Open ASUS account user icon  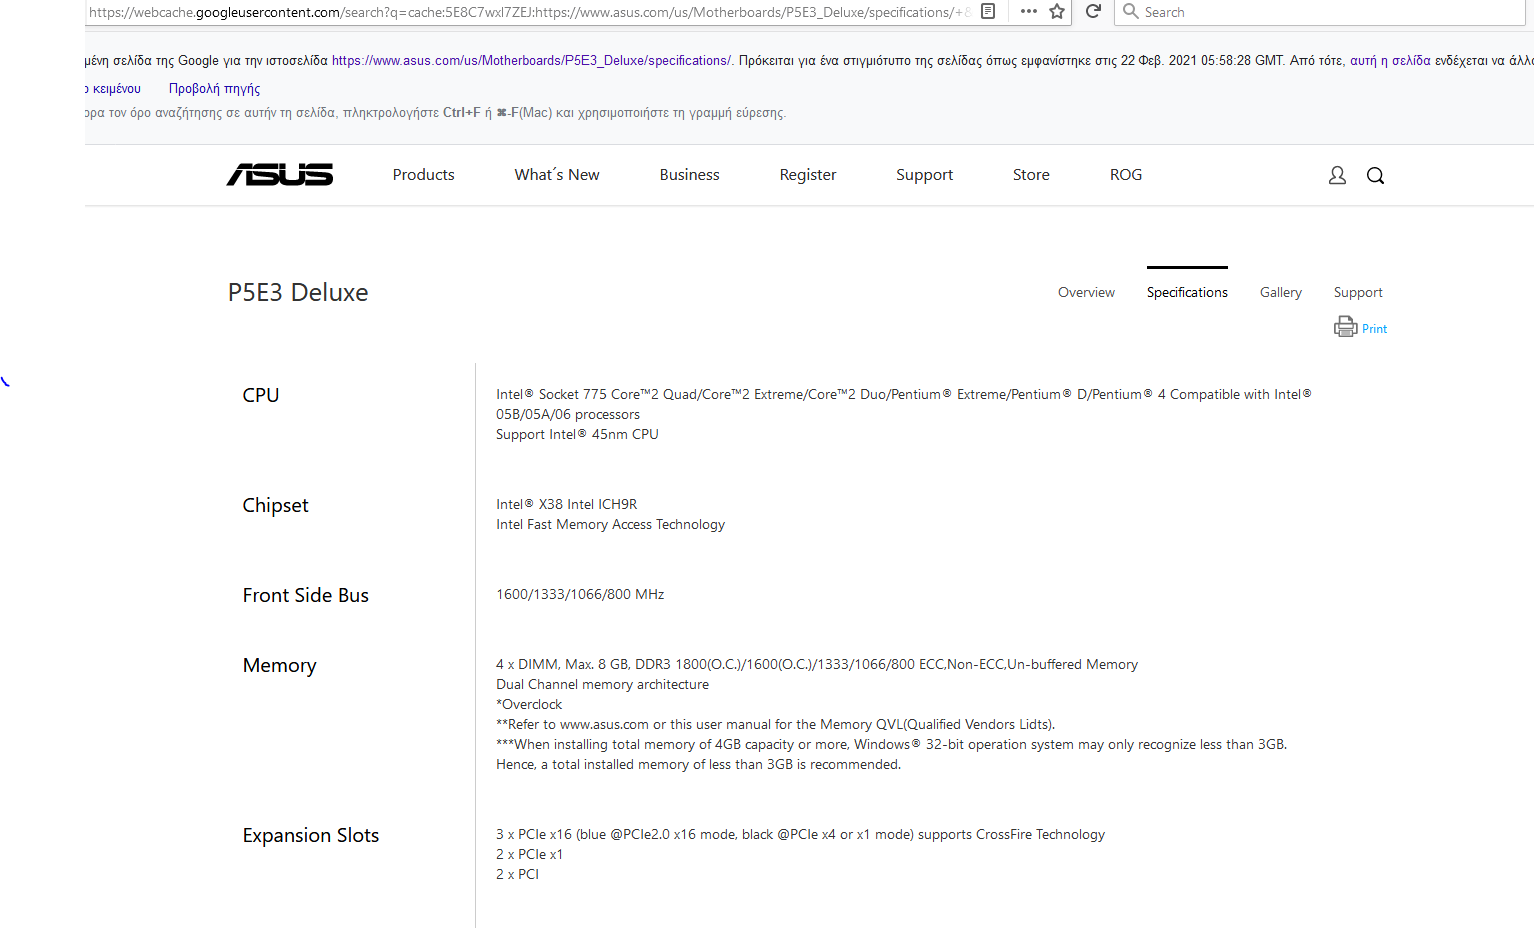[x=1337, y=175]
